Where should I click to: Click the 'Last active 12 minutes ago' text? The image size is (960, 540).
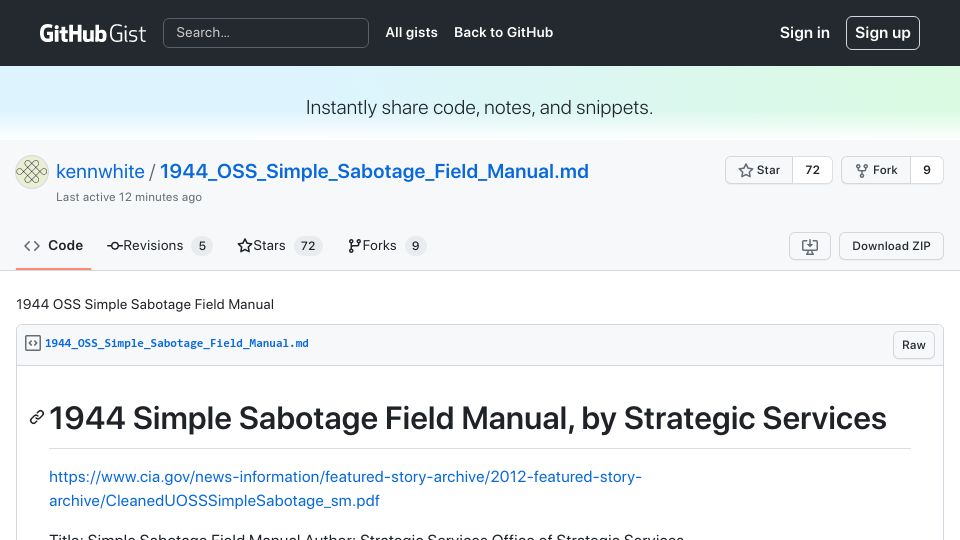point(129,197)
